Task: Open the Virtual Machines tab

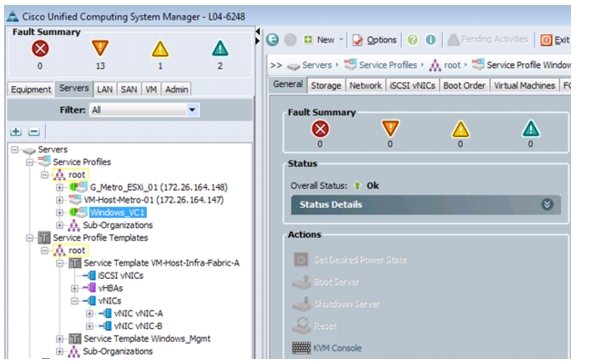Action: coord(524,86)
